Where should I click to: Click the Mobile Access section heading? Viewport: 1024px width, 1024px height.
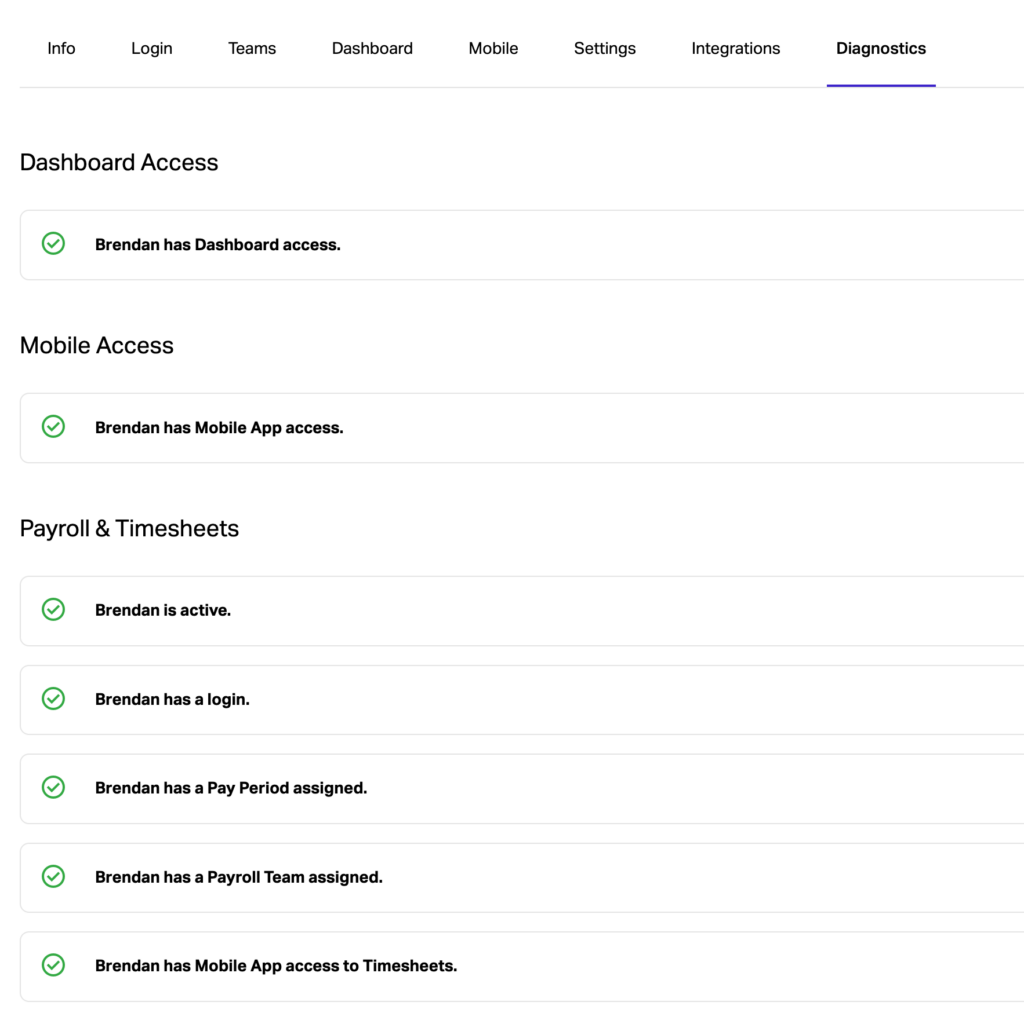97,345
